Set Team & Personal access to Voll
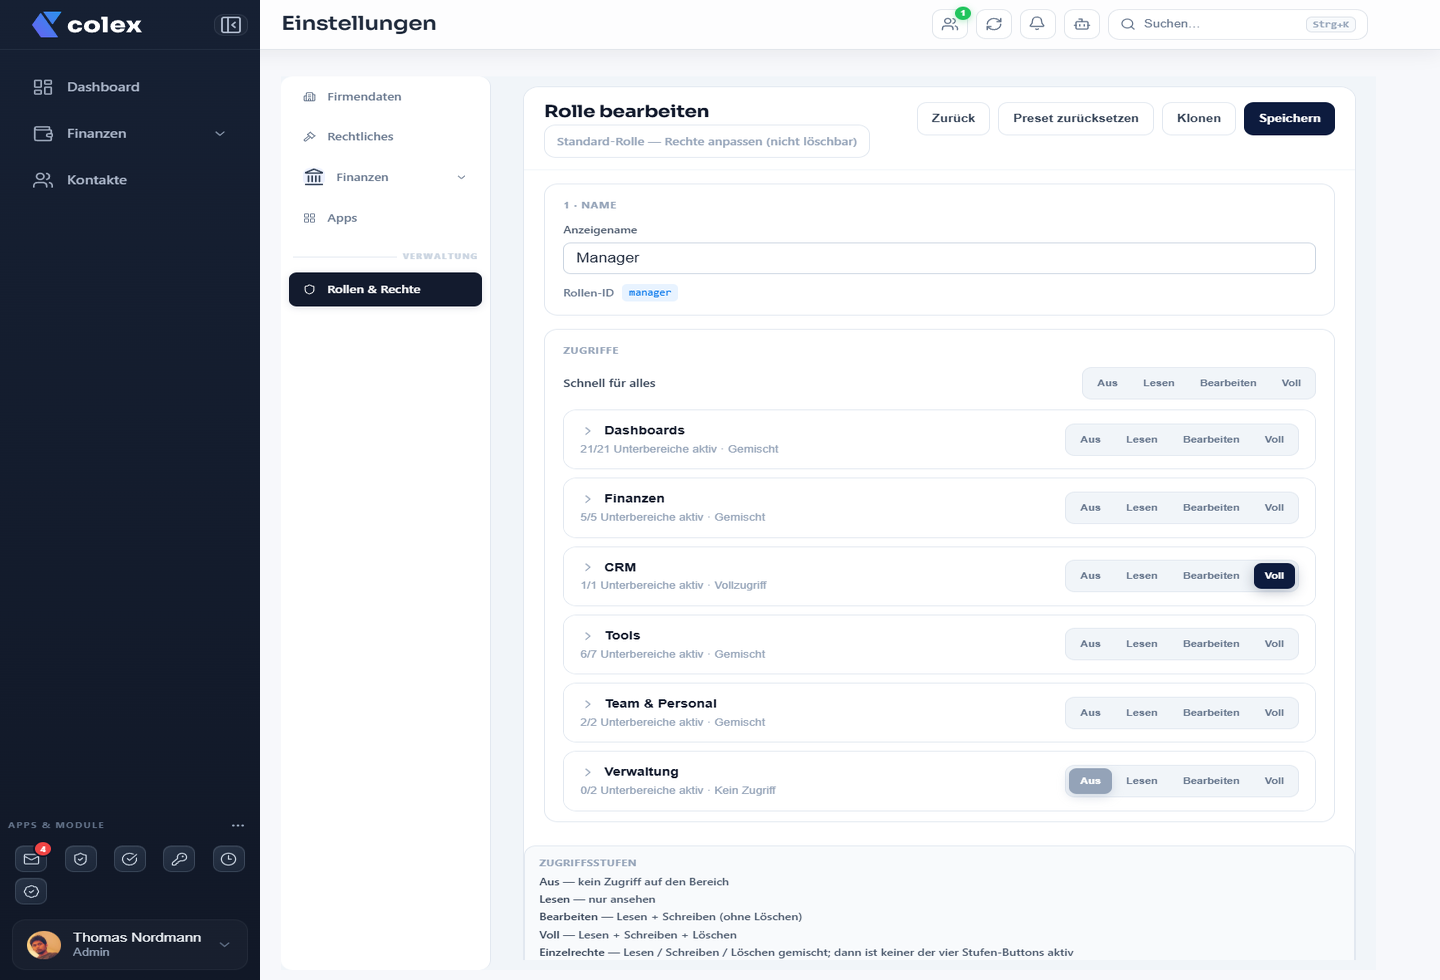This screenshot has width=1440, height=980. (x=1274, y=713)
